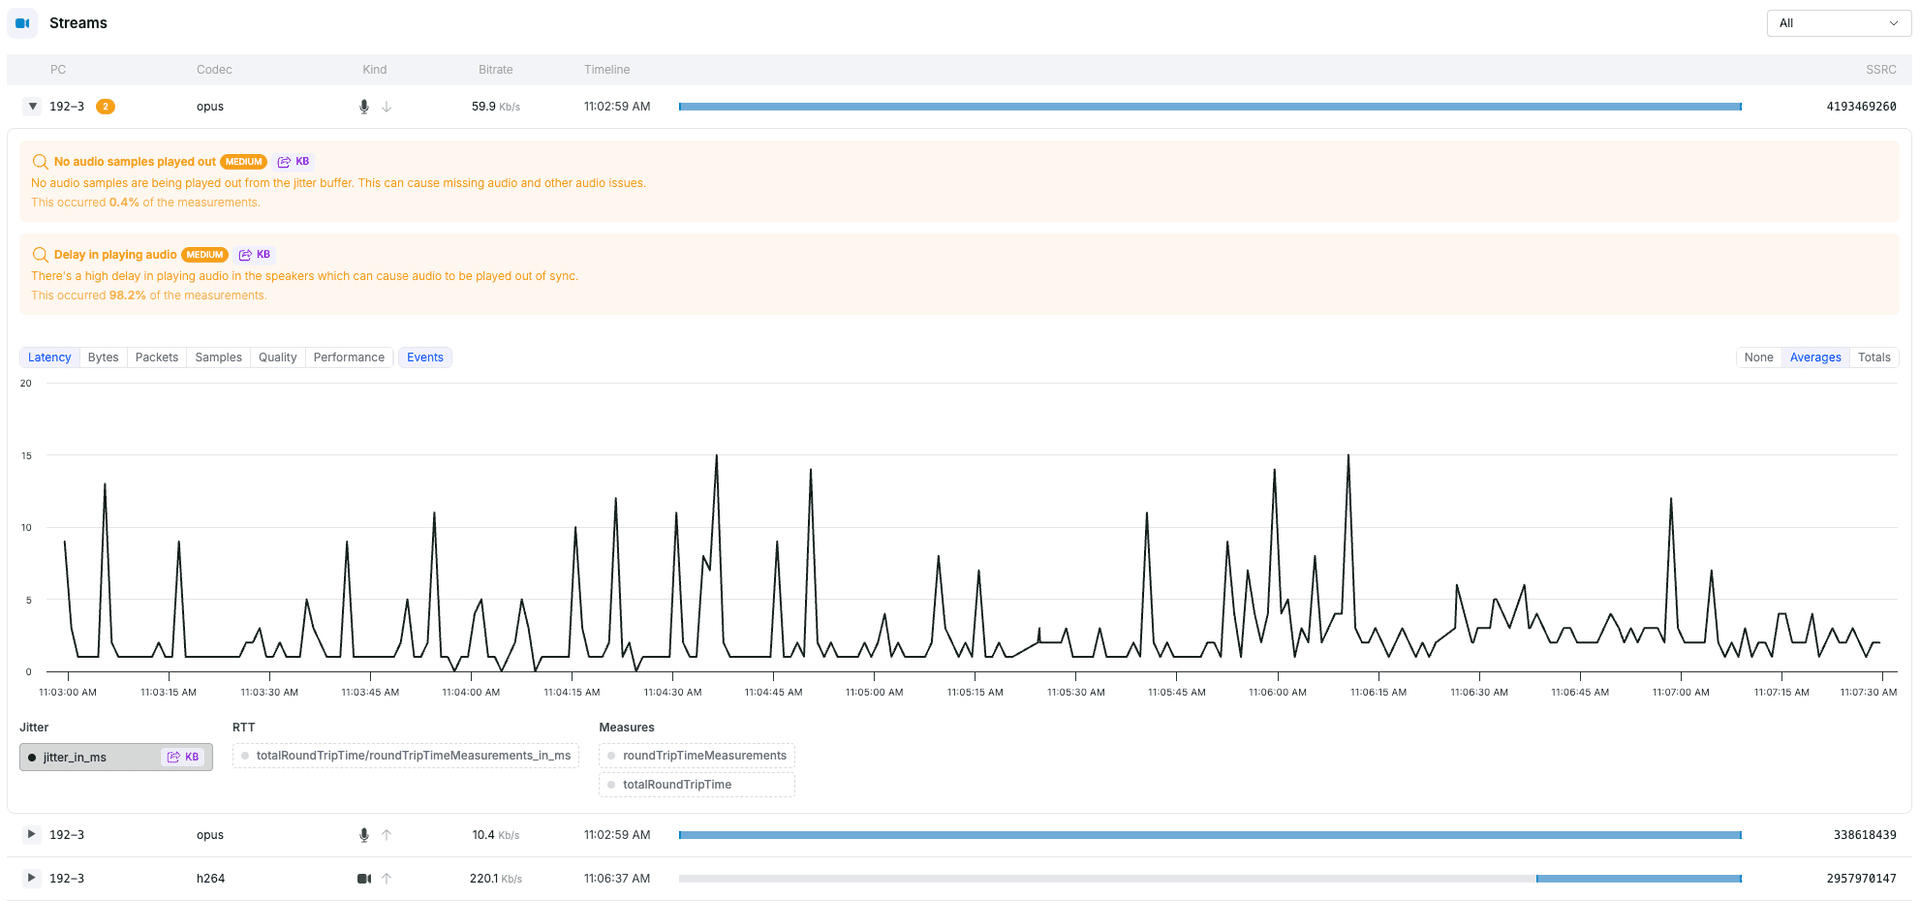Click the video camera icon on h264 stream

click(364, 879)
